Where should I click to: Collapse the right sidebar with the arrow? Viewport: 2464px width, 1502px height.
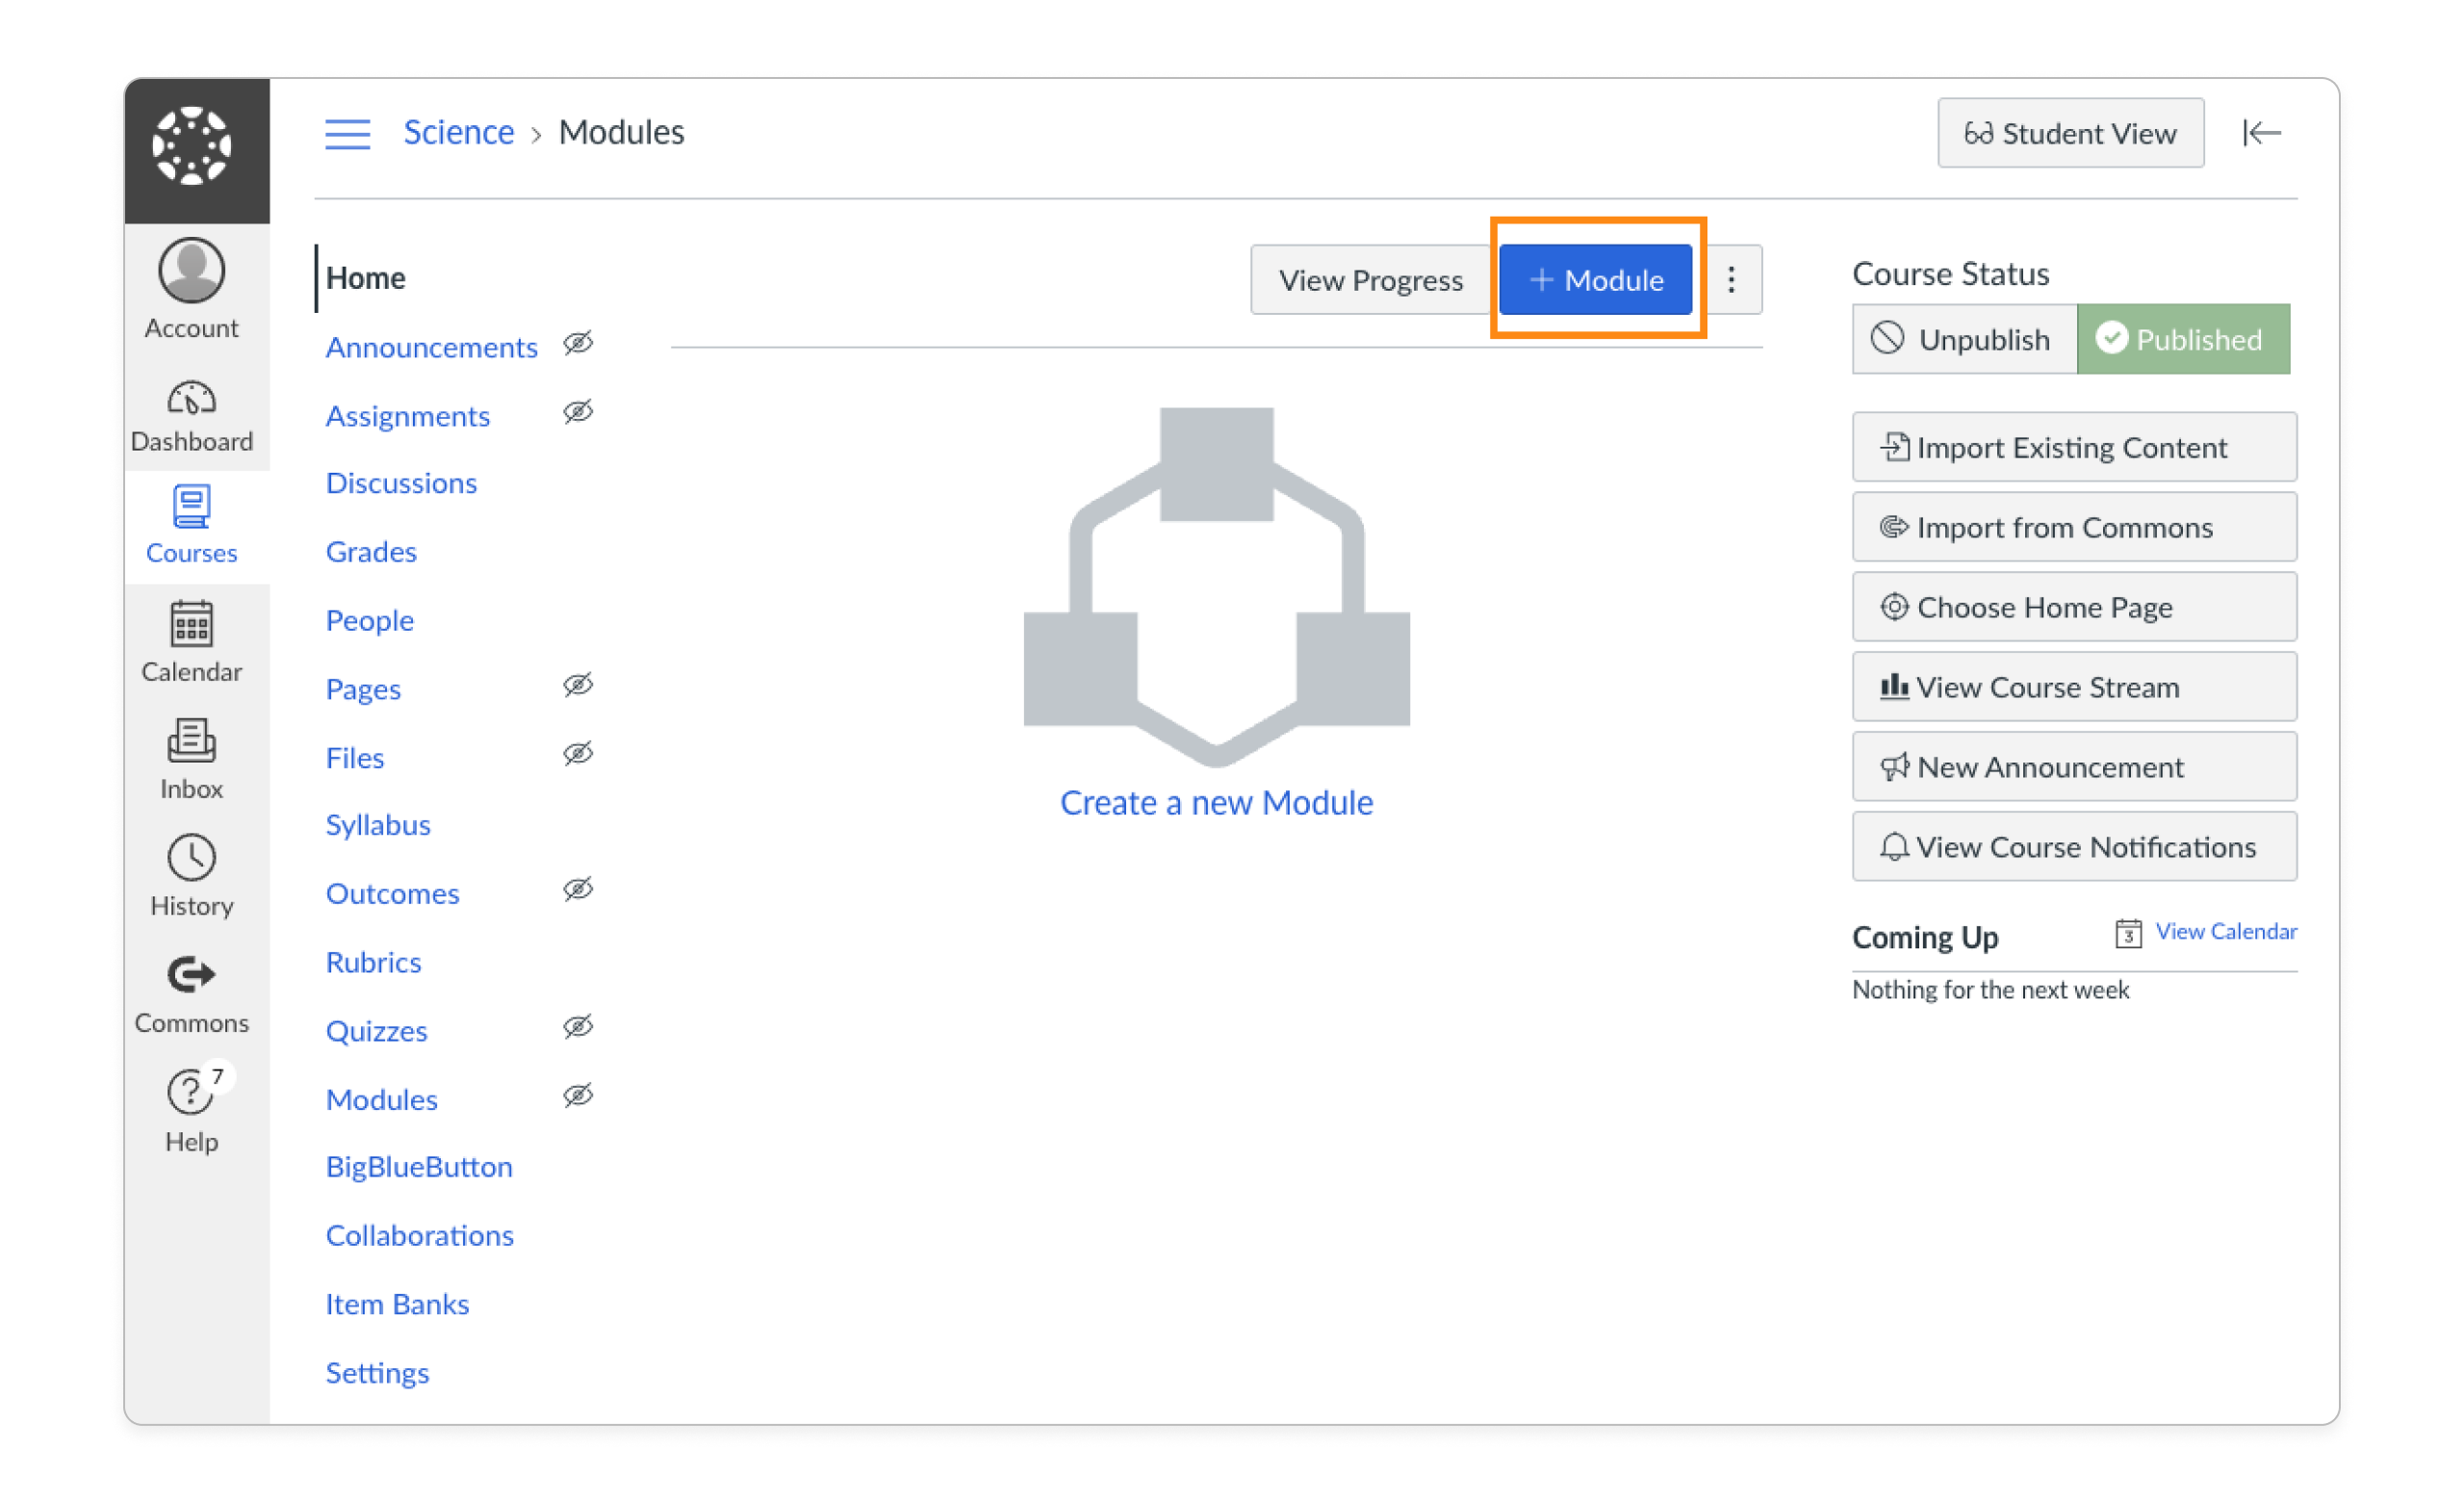tap(2263, 132)
